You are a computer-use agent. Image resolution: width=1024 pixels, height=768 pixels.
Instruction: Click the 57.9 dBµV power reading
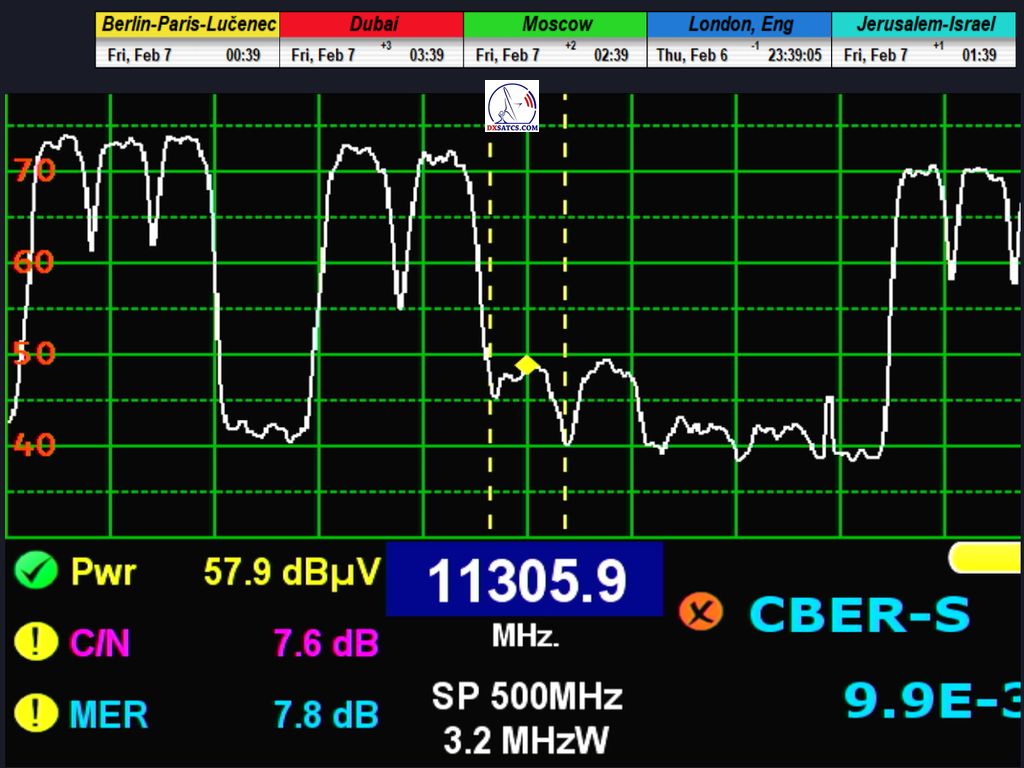(291, 572)
